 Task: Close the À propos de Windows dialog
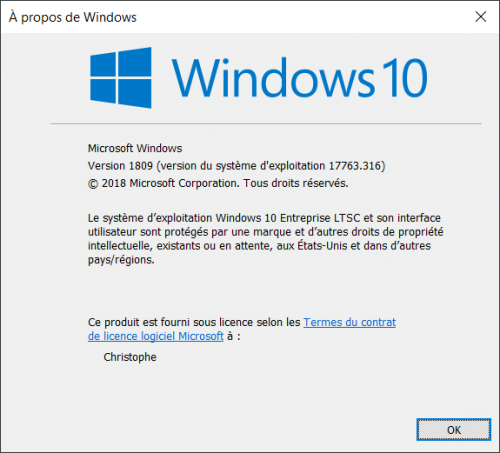481,17
